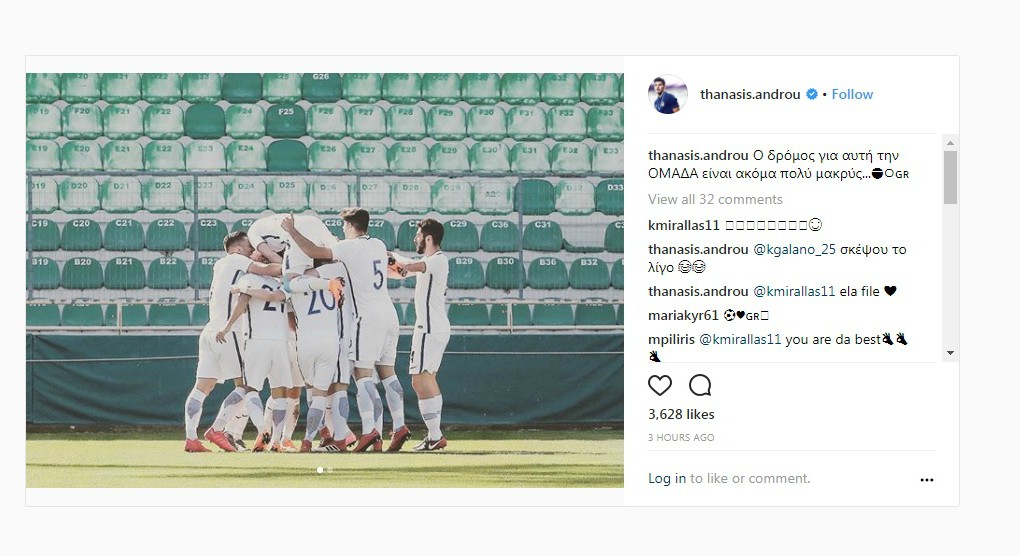
Task: Click the thanasis.androu profile avatar
Action: pos(668,94)
